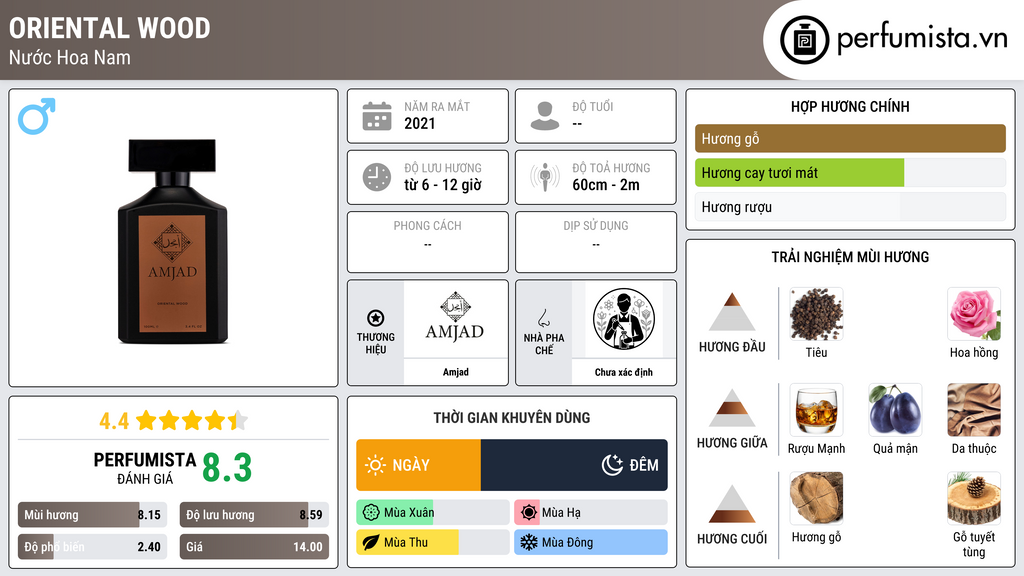Viewport: 1024px width, 576px height.
Task: Click the orange Ngày daytime segment
Action: click(419, 465)
